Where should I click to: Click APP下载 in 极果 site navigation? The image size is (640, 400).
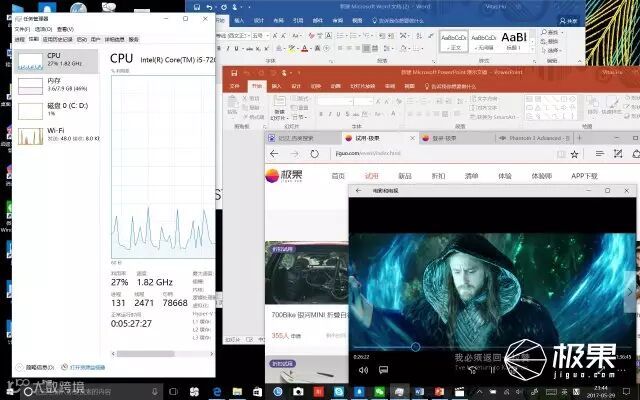click(x=584, y=176)
